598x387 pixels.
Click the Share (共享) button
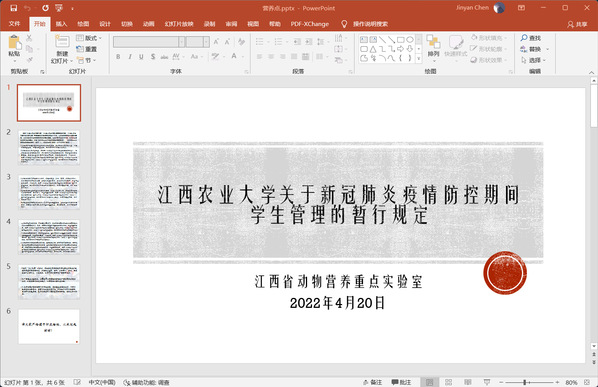(577, 24)
